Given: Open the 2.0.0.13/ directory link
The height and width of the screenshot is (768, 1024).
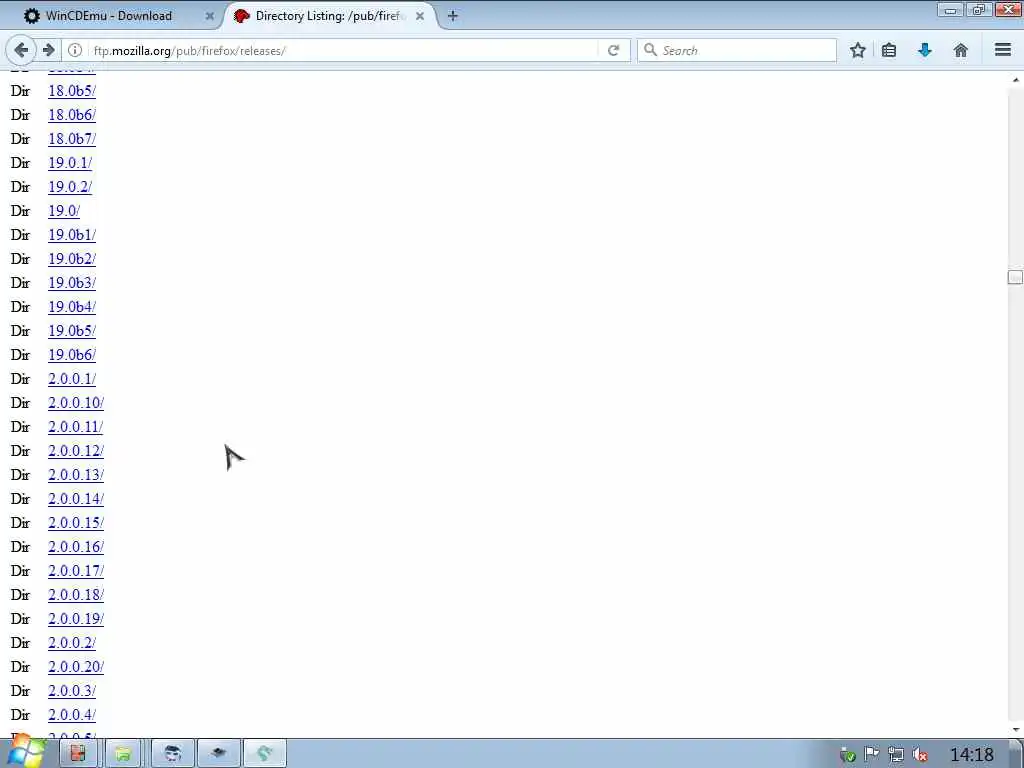Looking at the screenshot, I should pos(76,475).
